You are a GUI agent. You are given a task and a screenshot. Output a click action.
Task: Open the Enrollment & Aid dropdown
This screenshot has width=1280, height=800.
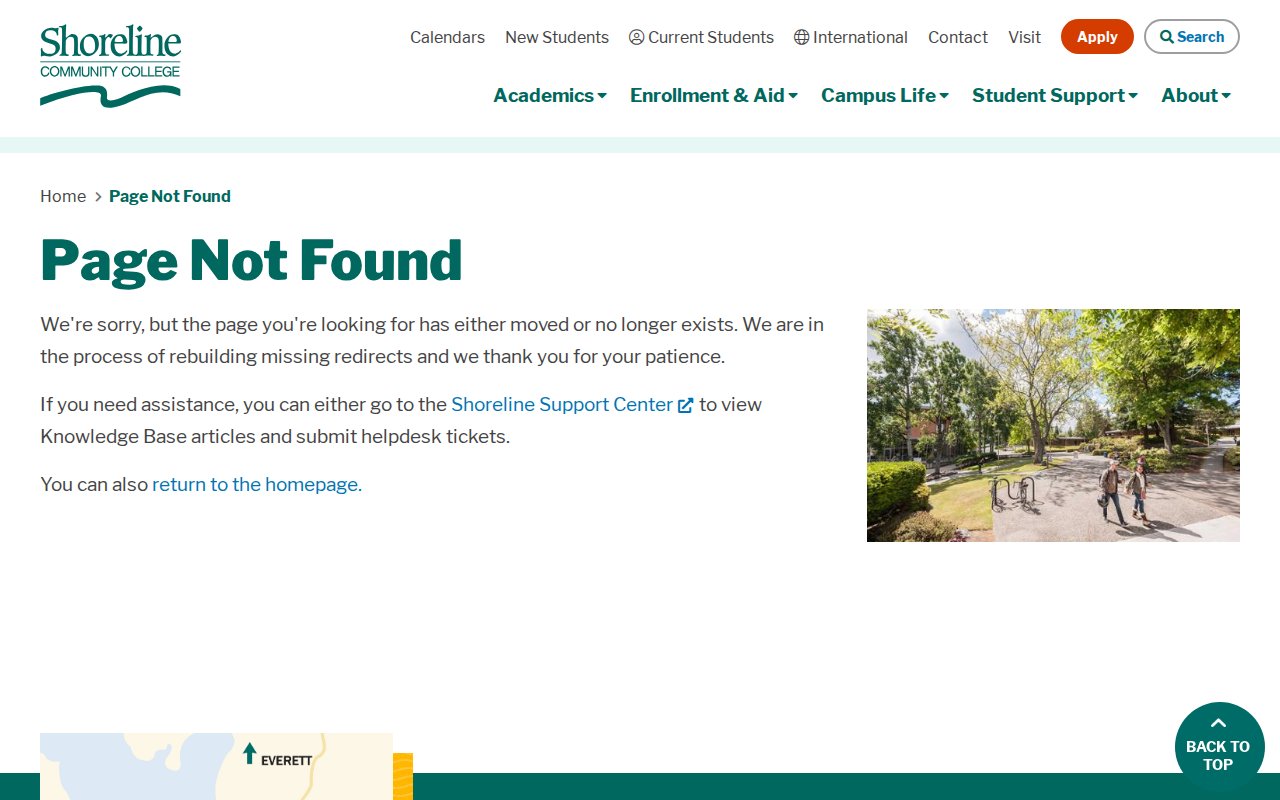[713, 95]
